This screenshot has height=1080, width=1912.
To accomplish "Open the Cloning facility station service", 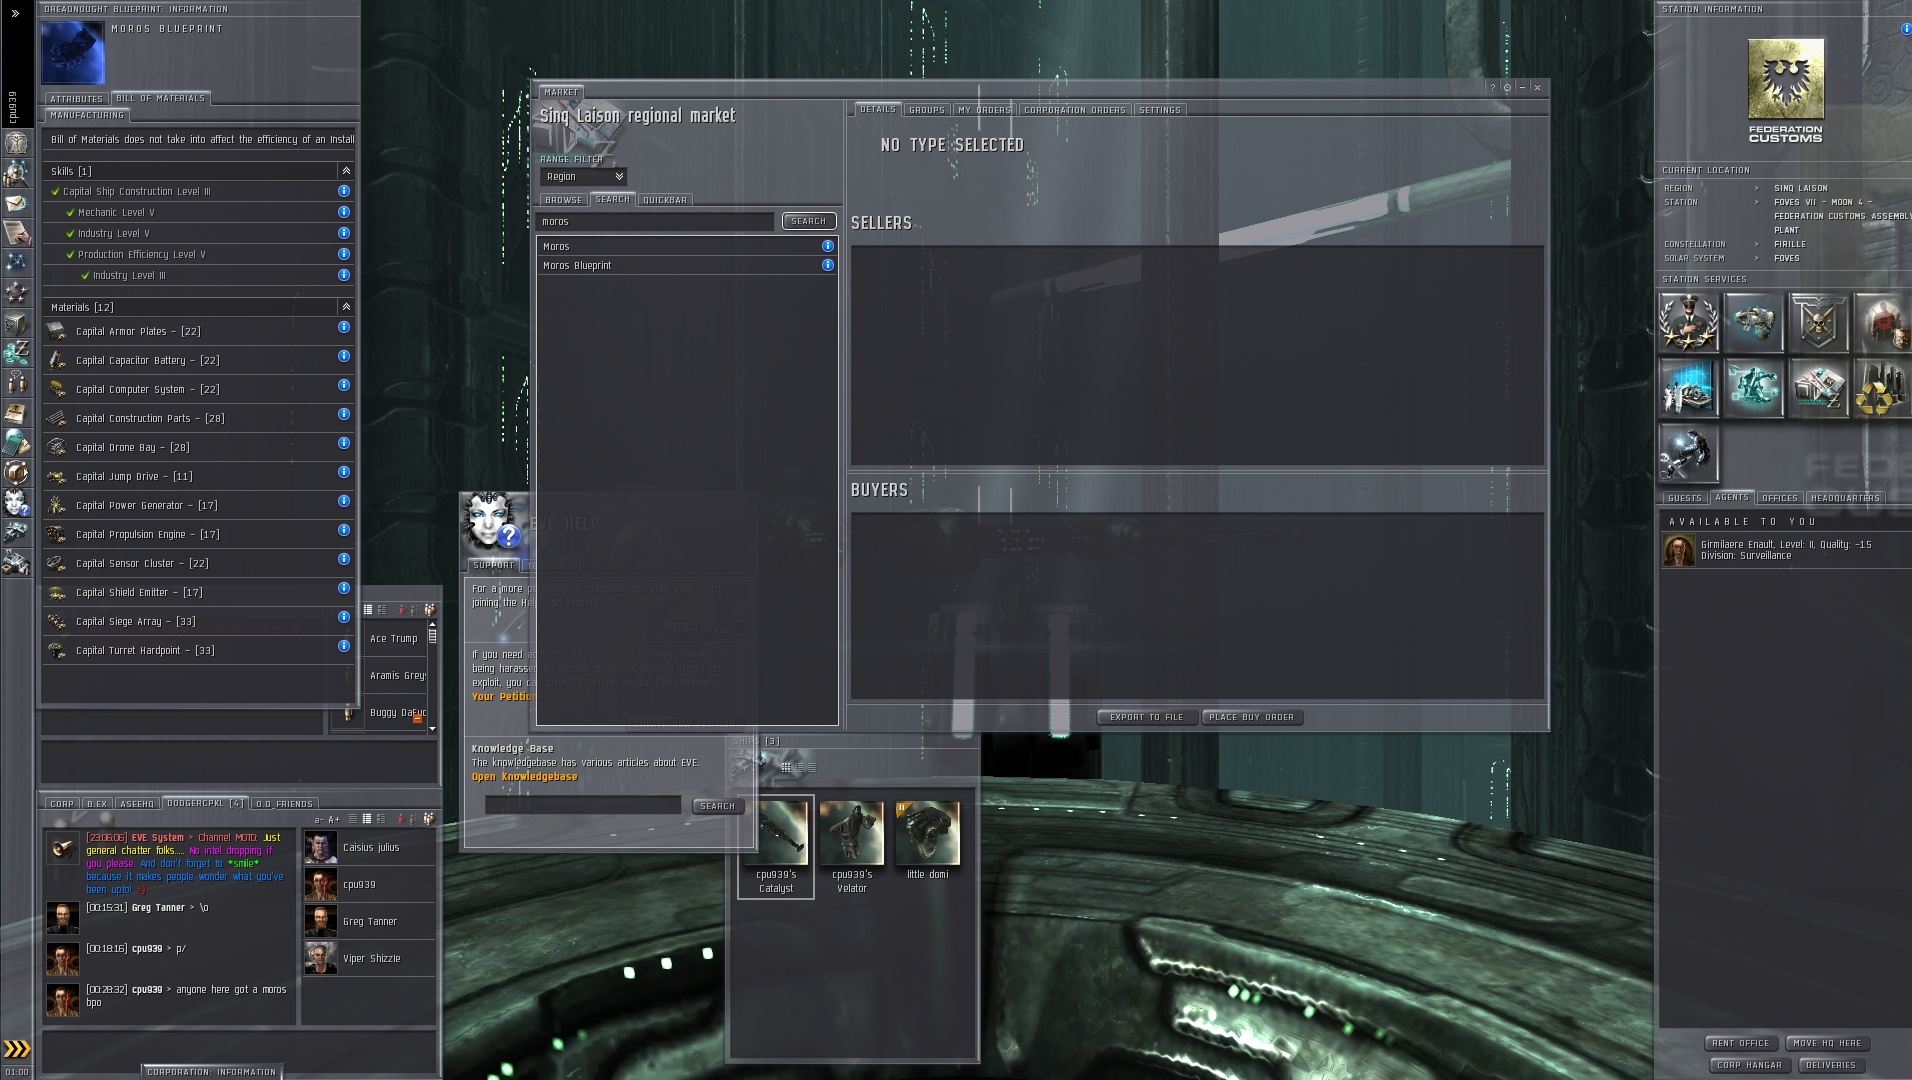I will point(1754,387).
